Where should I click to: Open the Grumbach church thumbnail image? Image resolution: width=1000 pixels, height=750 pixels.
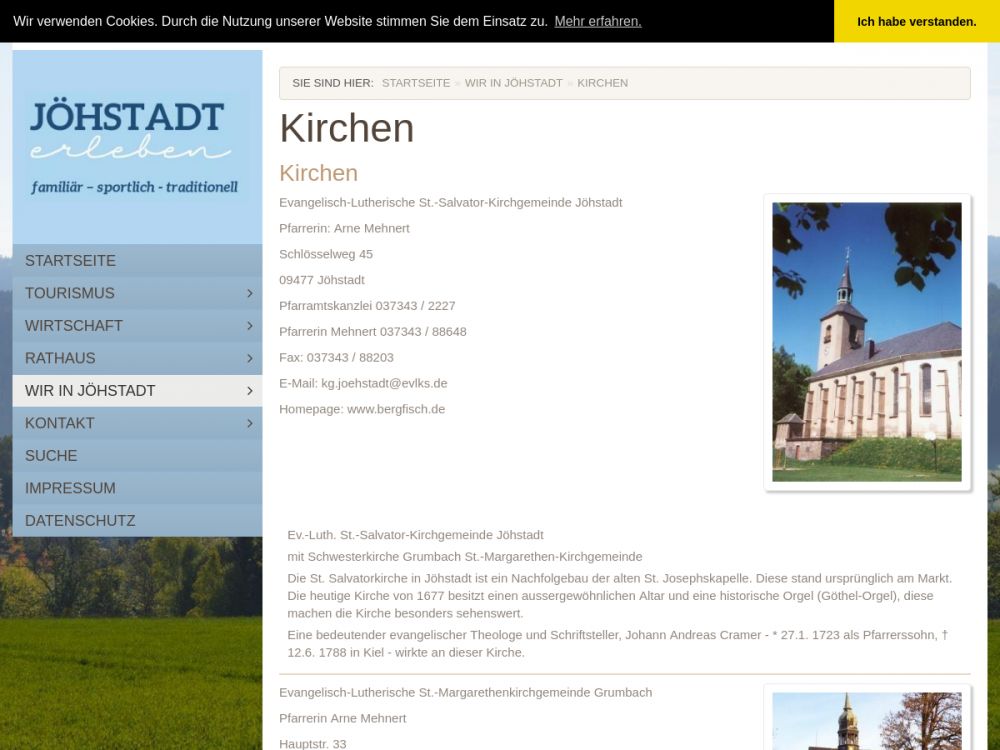[867, 720]
